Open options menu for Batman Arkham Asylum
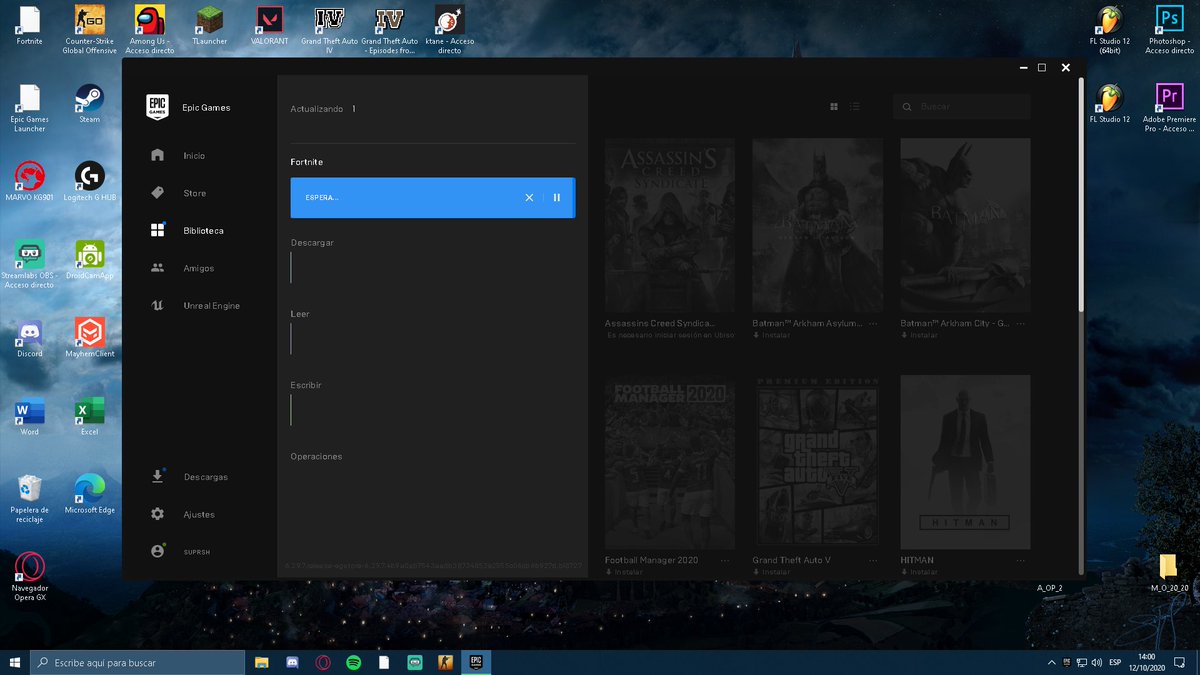Image resolution: width=1200 pixels, height=675 pixels. (x=873, y=324)
